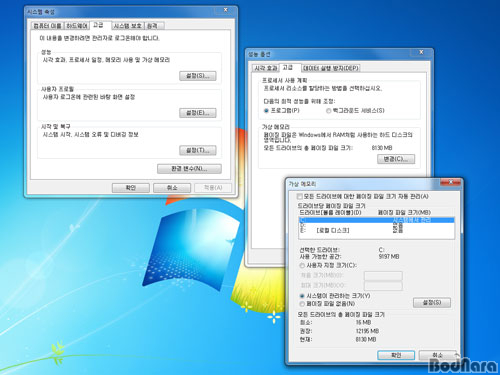Select the C: drive row

(x=377, y=220)
